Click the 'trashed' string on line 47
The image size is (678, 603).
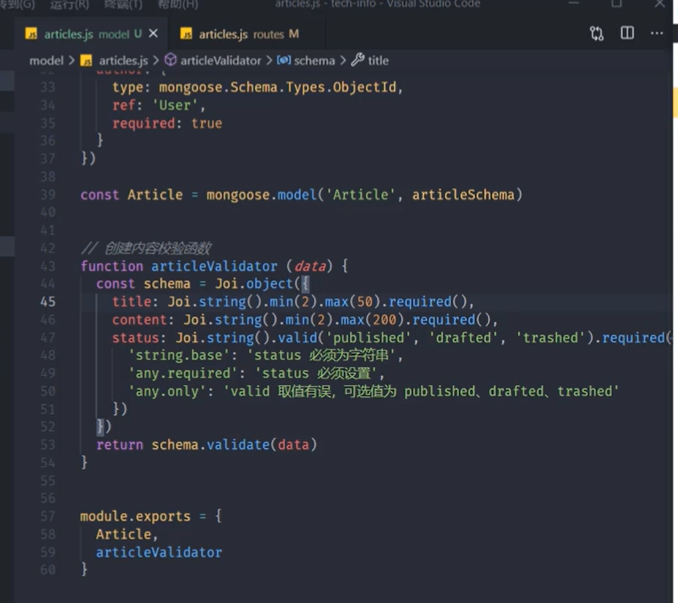coord(550,338)
